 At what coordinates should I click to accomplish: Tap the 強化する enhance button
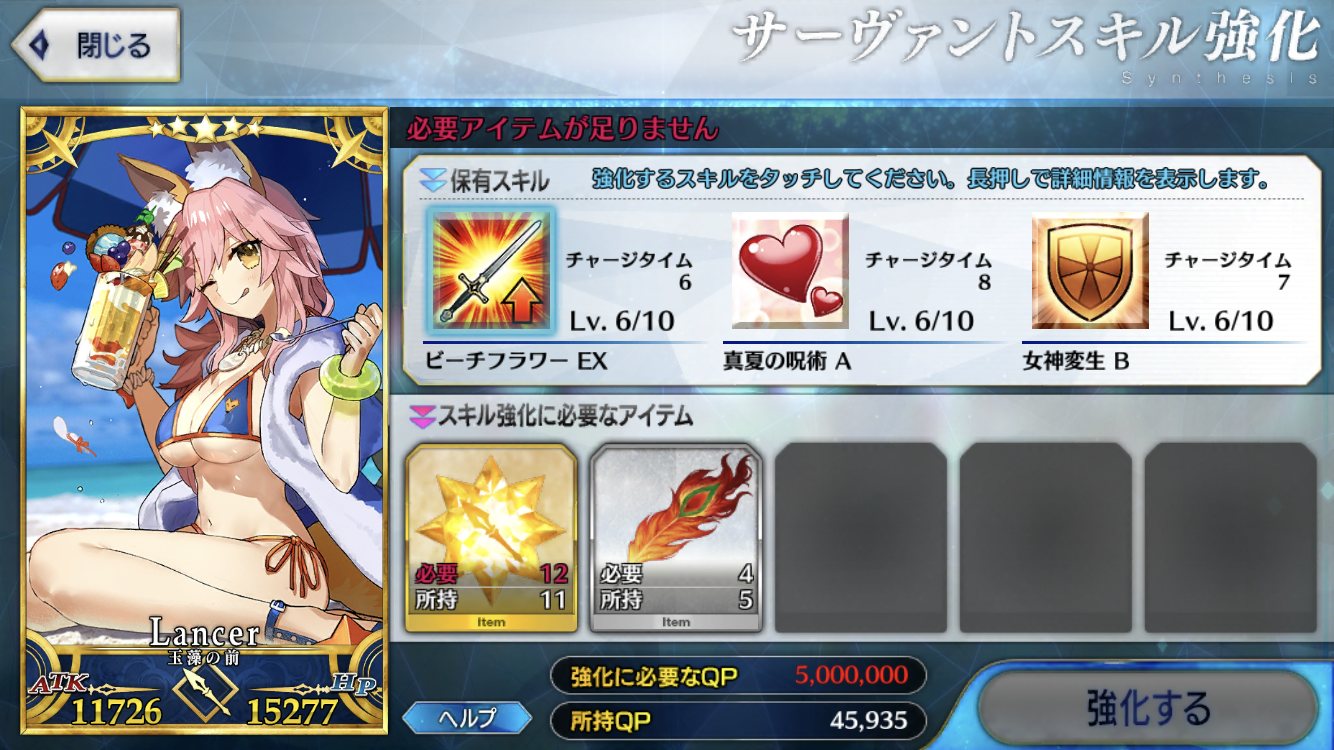click(1147, 707)
